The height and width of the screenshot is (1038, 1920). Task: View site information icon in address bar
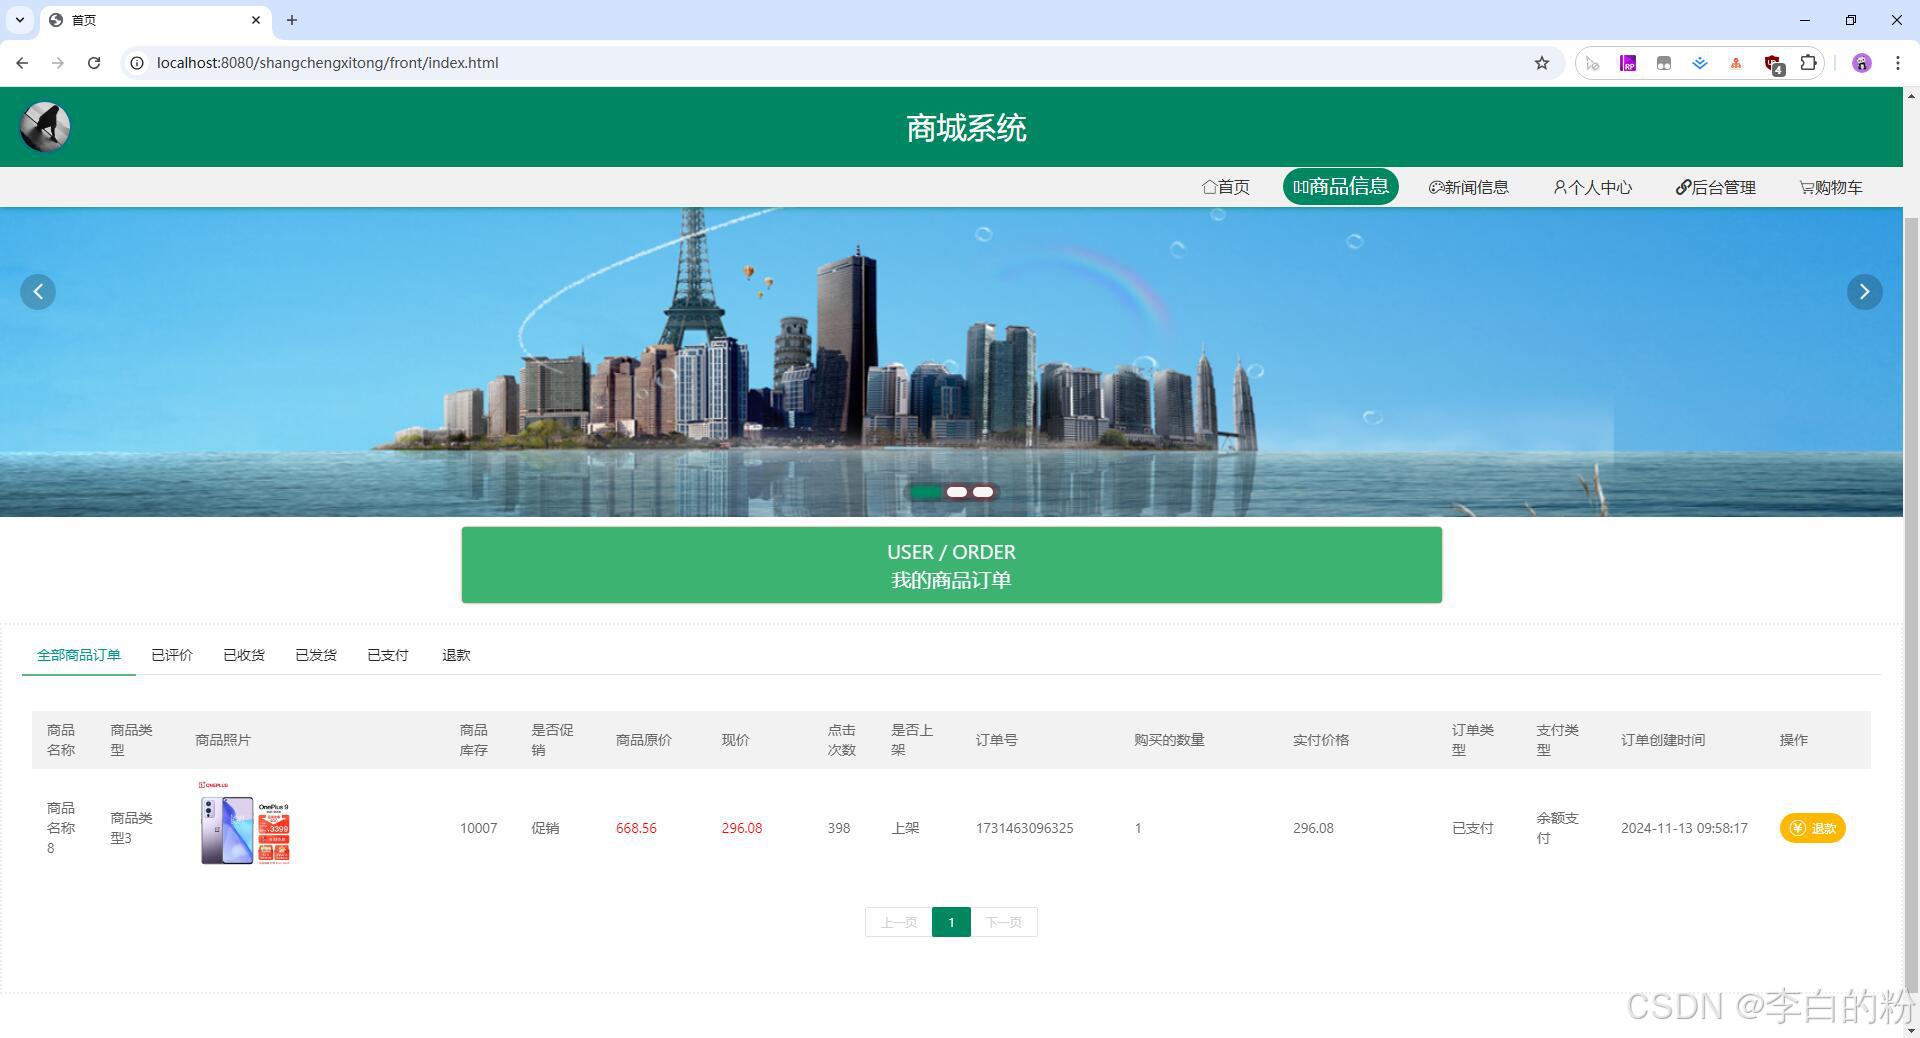click(x=137, y=63)
